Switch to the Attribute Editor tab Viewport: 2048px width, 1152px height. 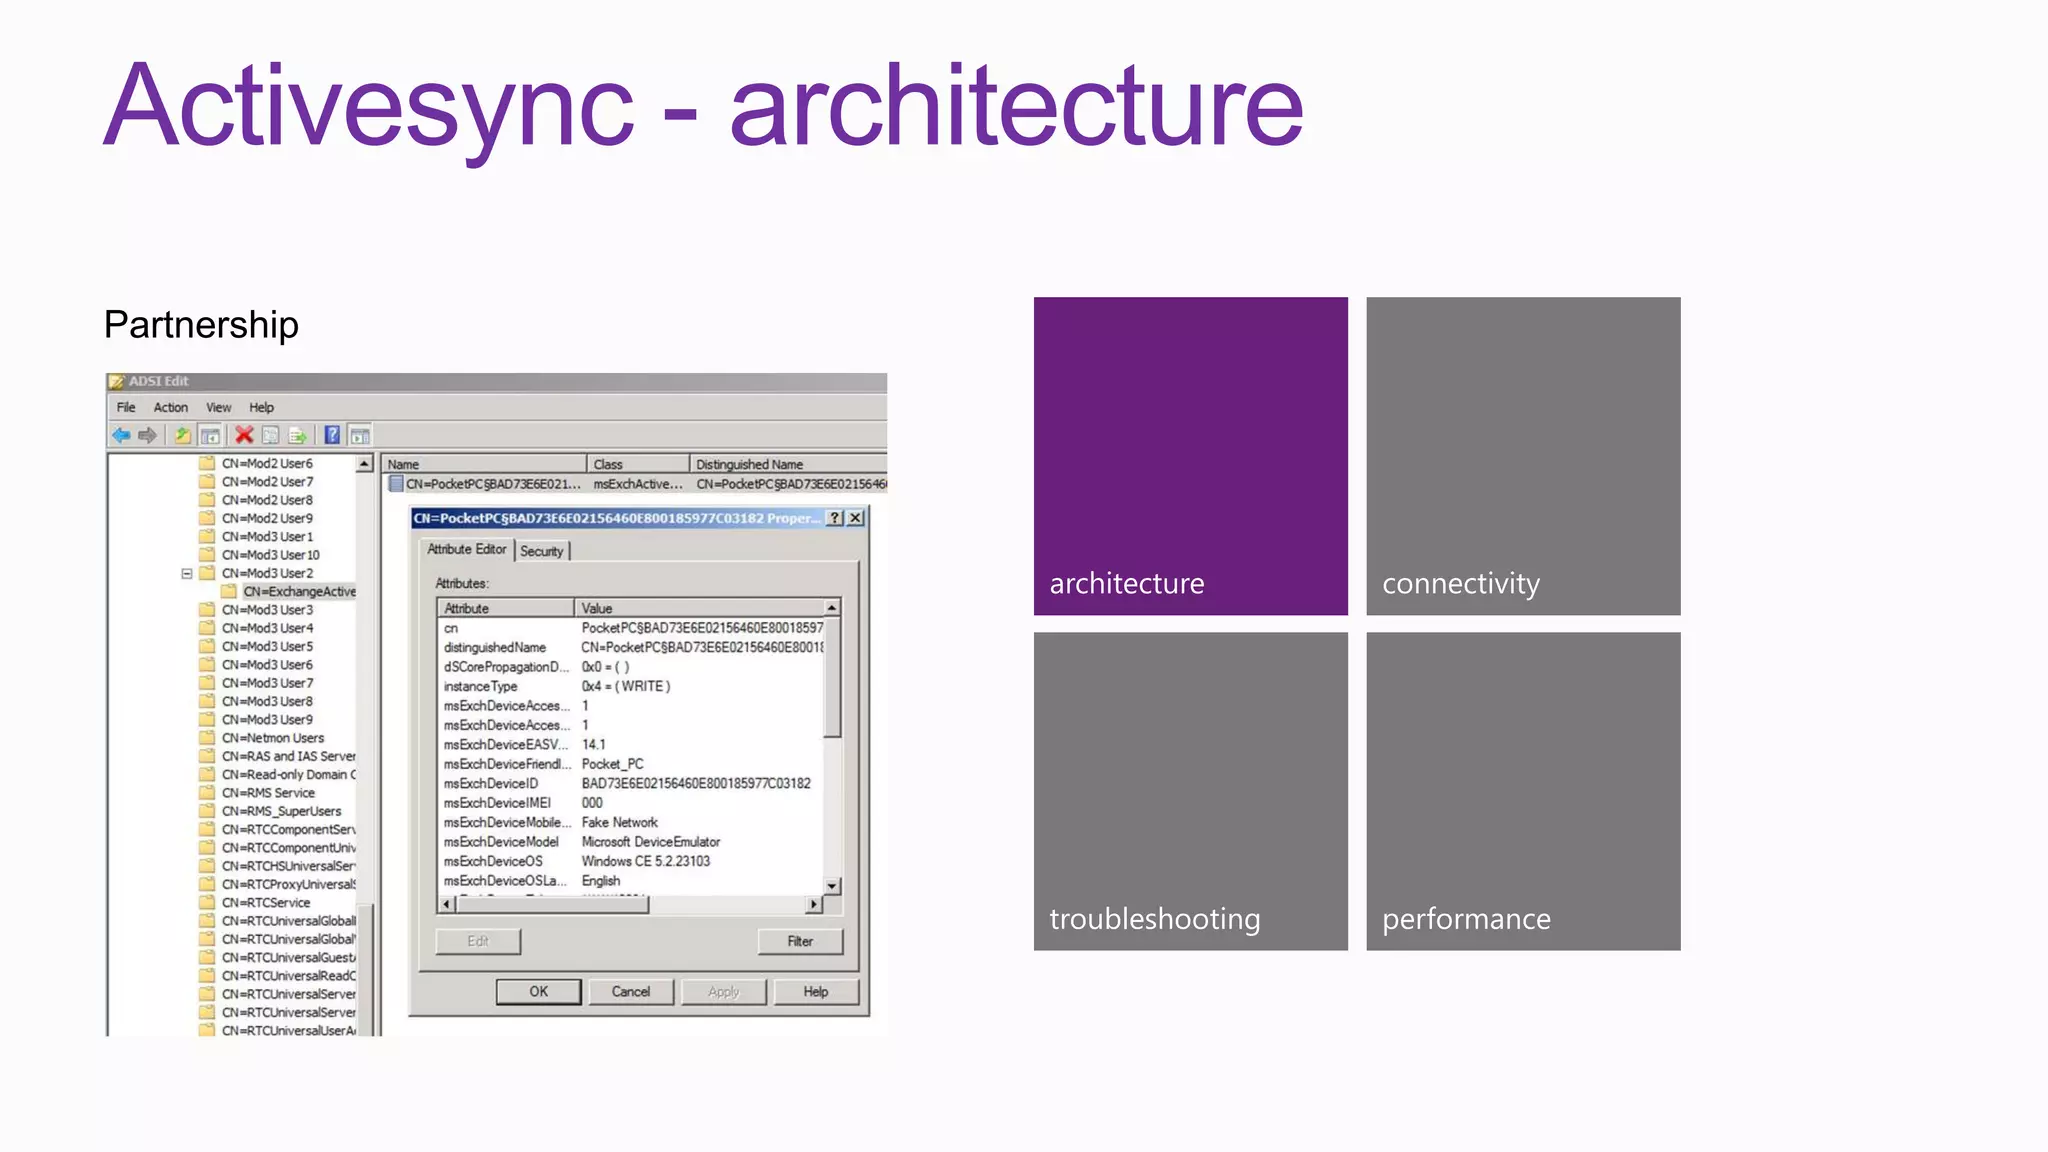click(467, 549)
